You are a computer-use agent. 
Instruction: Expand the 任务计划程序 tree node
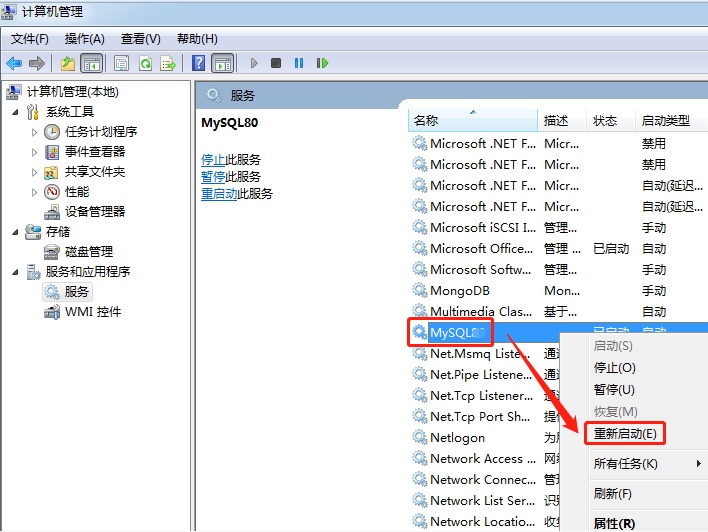click(x=34, y=132)
